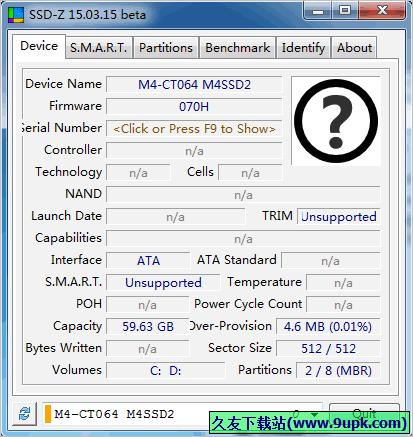The image size is (413, 437).
Task: Switch to the Device tab
Action: (39, 46)
